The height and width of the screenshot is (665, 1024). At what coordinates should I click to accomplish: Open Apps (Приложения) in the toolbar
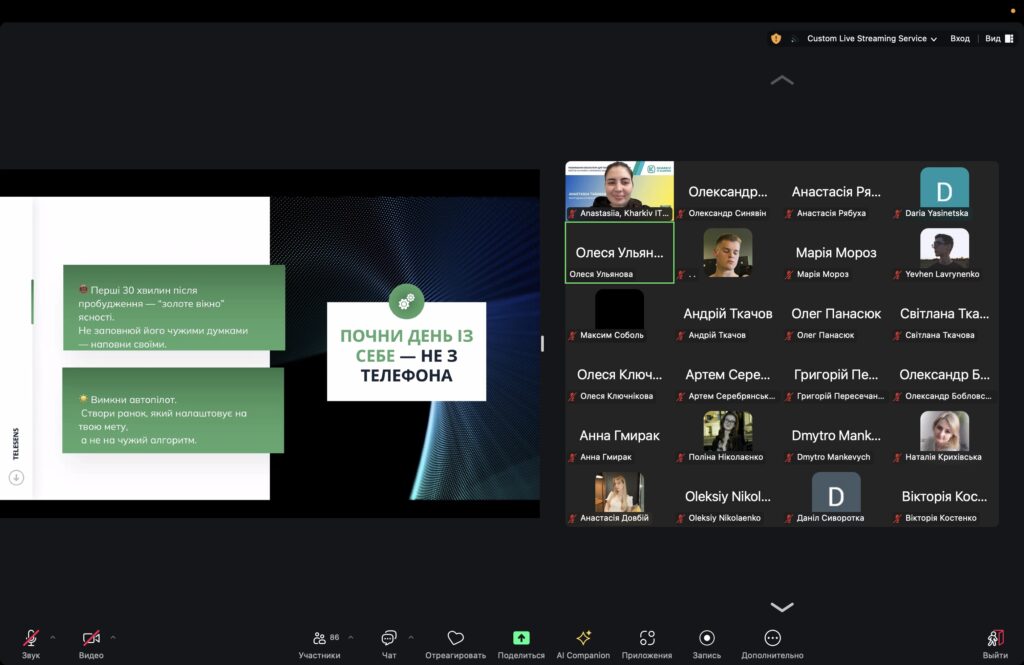pos(646,638)
